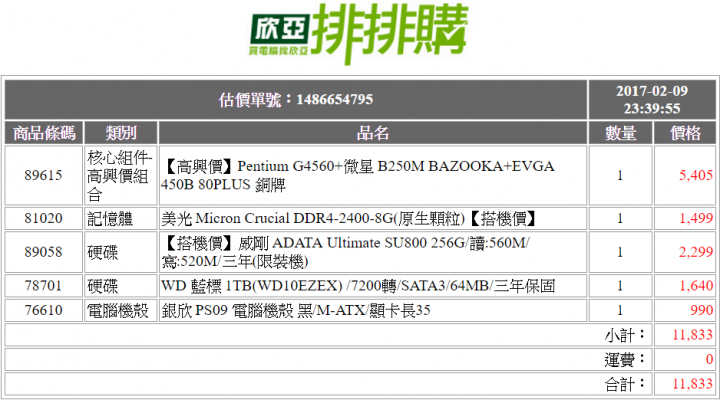Click quantity 1 in Micron memory row

620,218
